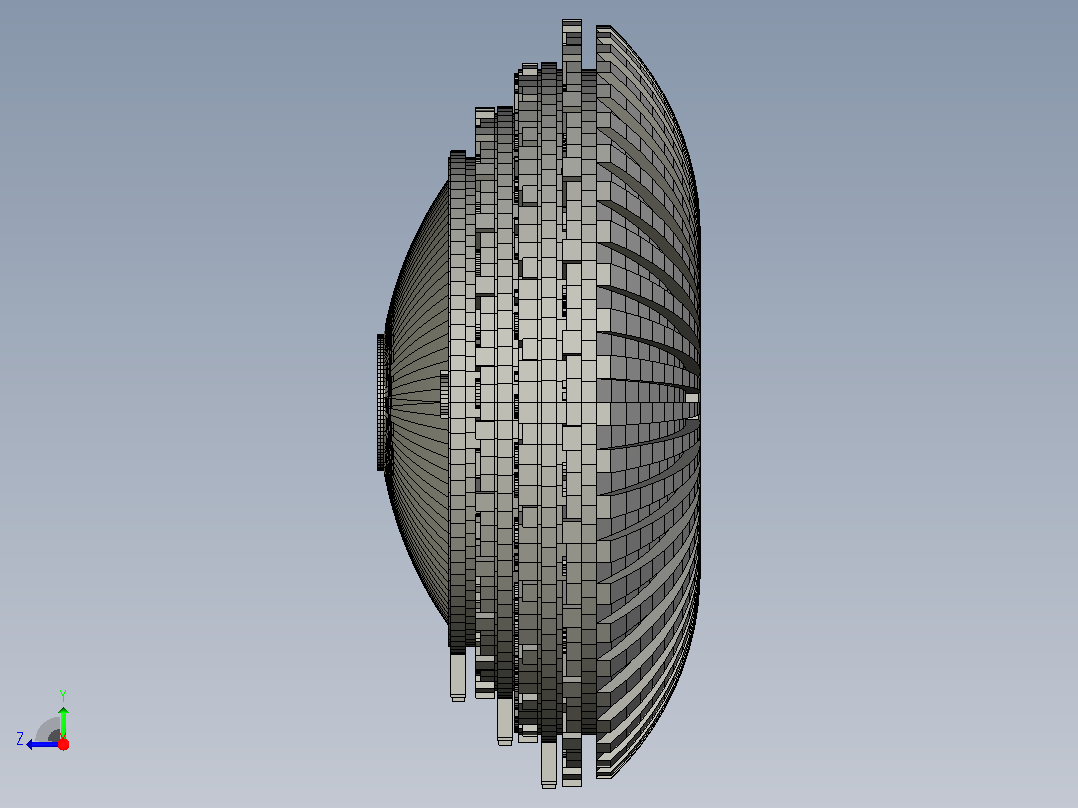
Task: Select the red X axis dot on triad
Action: pos(63,744)
